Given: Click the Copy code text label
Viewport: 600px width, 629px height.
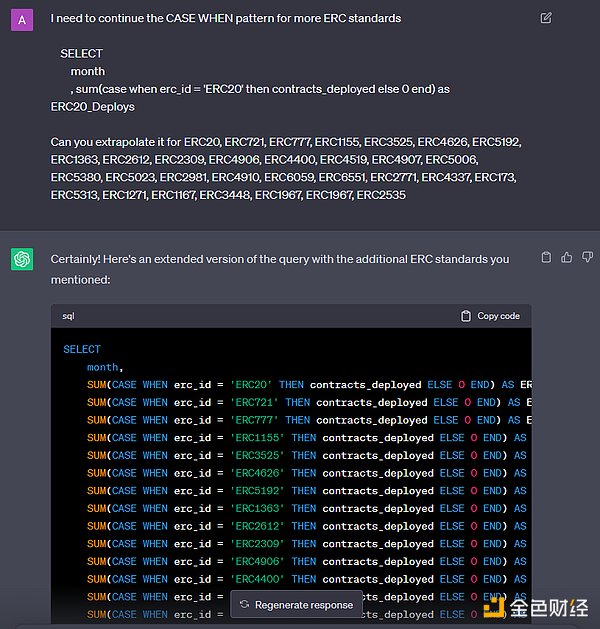Looking at the screenshot, I should click(498, 316).
